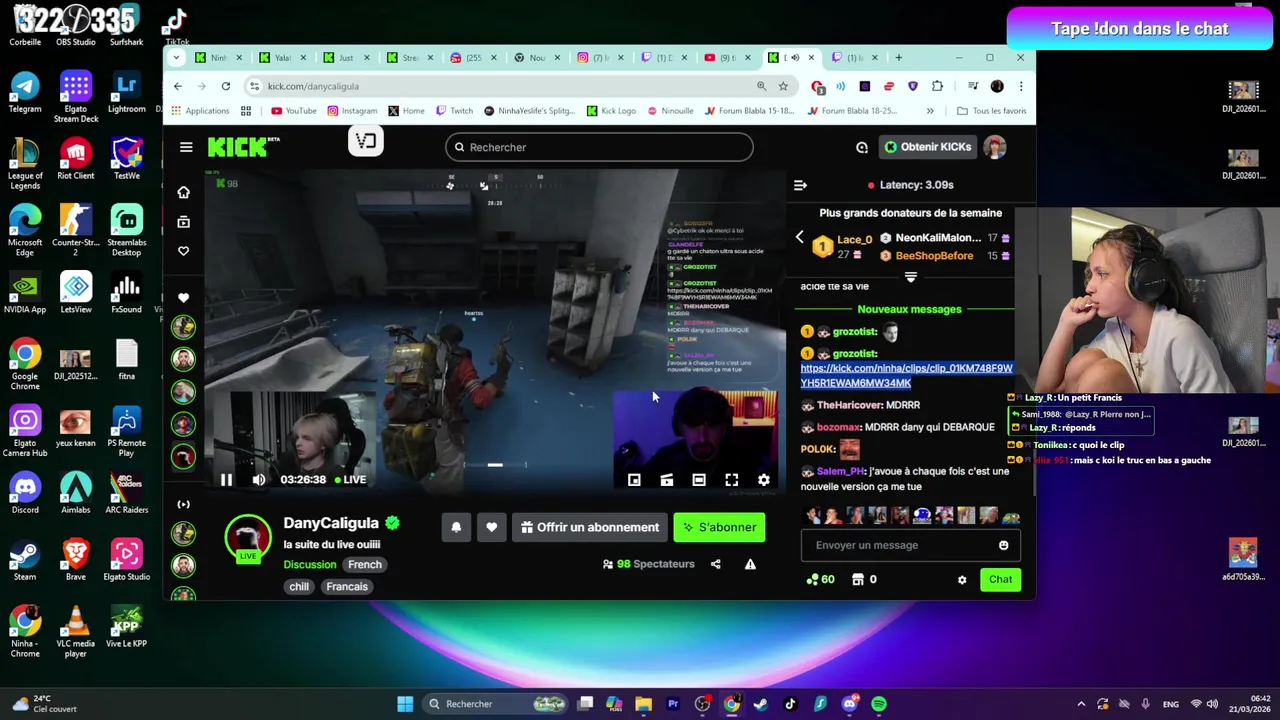The height and width of the screenshot is (720, 1280).
Task: Go to Kick Home via sidebar house icon
Action: click(183, 192)
